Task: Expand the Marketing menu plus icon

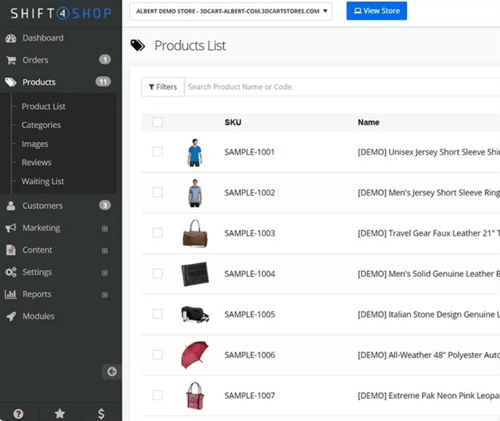Action: point(105,229)
